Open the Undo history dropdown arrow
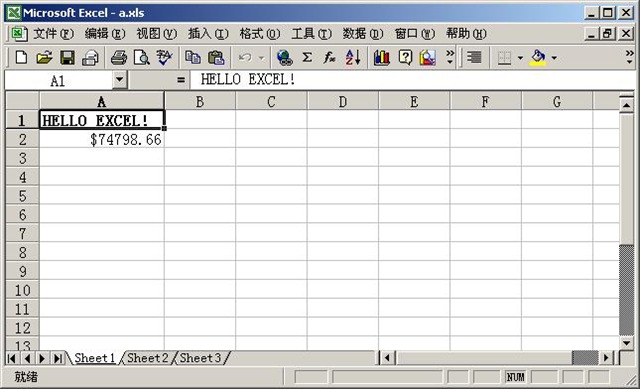The image size is (640, 389). tap(262, 58)
